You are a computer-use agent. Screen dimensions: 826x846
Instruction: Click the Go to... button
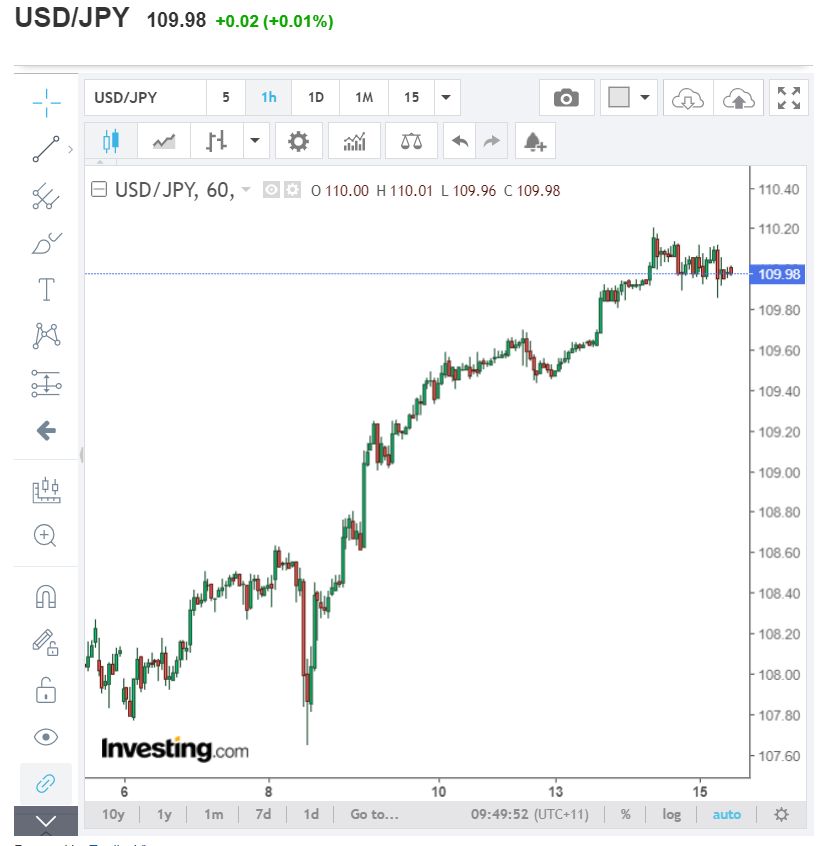[x=374, y=814]
